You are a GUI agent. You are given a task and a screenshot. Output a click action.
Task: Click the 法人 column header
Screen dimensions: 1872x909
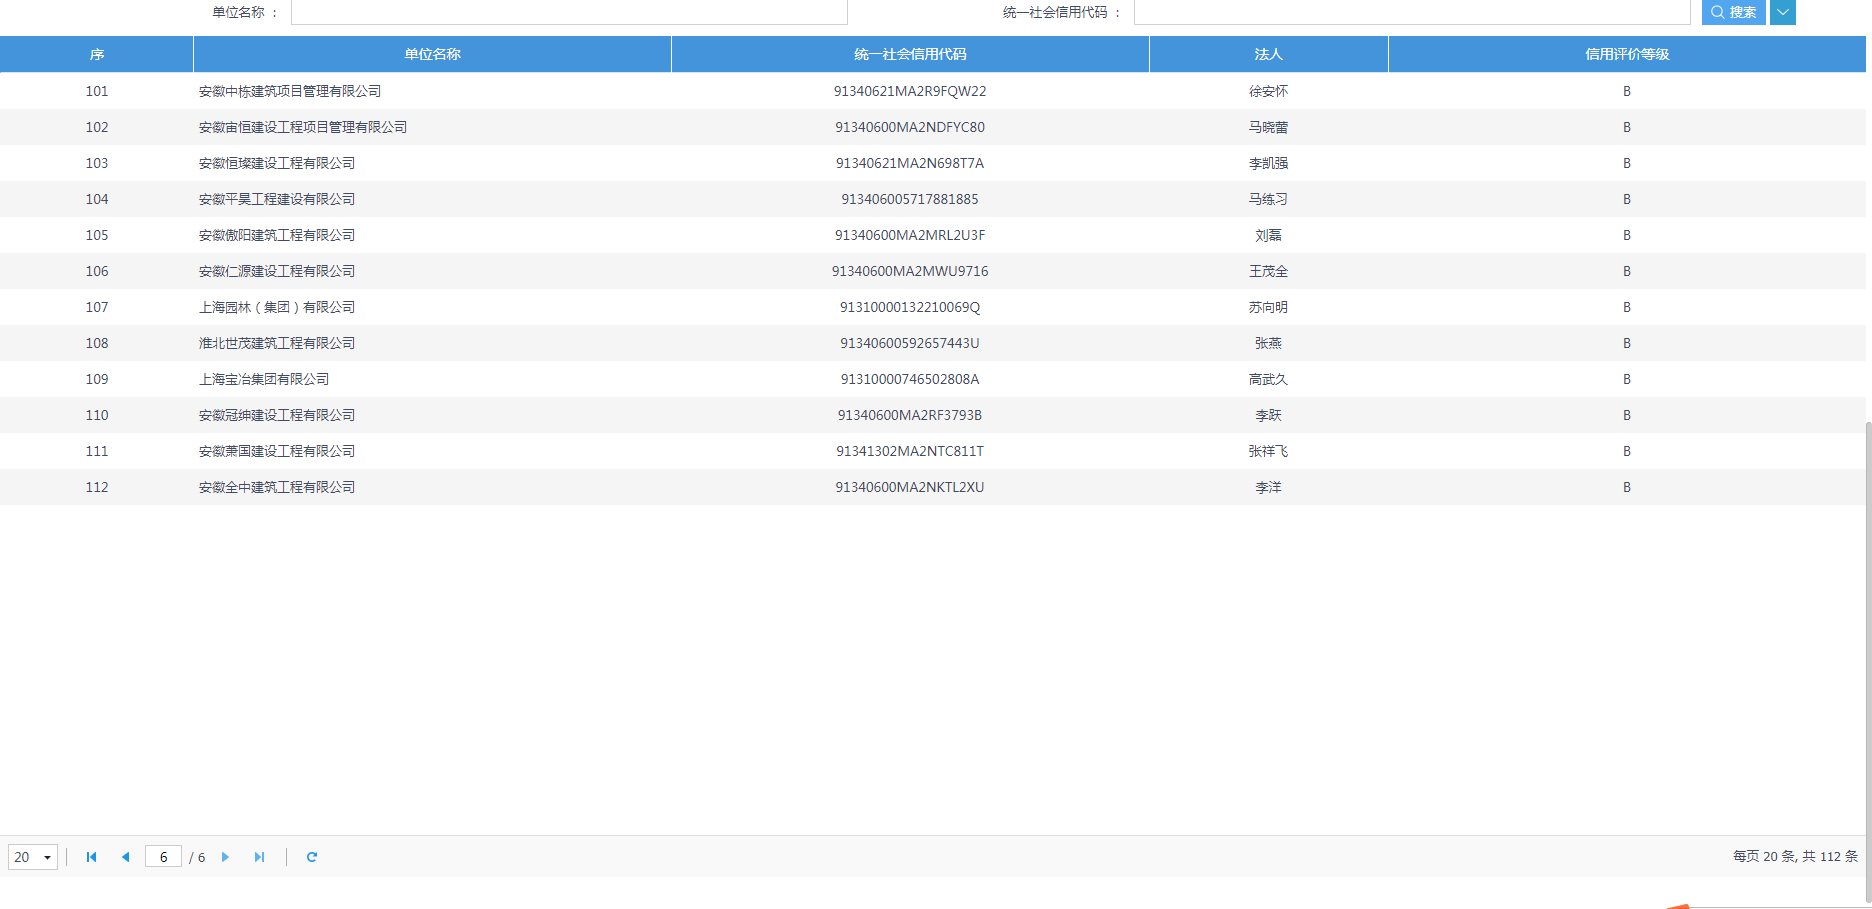tap(1268, 54)
